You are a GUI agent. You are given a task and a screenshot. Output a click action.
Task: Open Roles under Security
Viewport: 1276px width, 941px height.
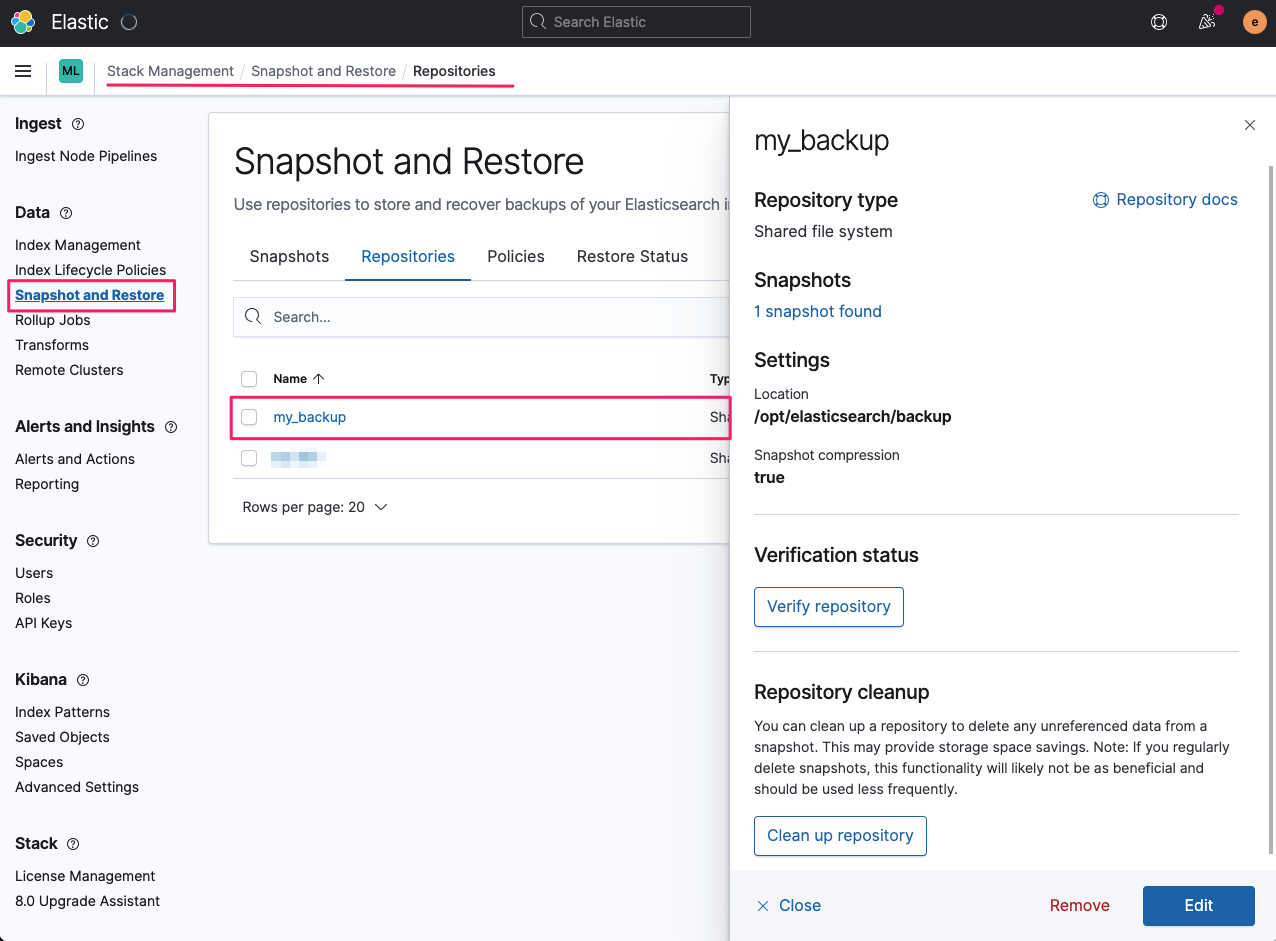(x=33, y=598)
